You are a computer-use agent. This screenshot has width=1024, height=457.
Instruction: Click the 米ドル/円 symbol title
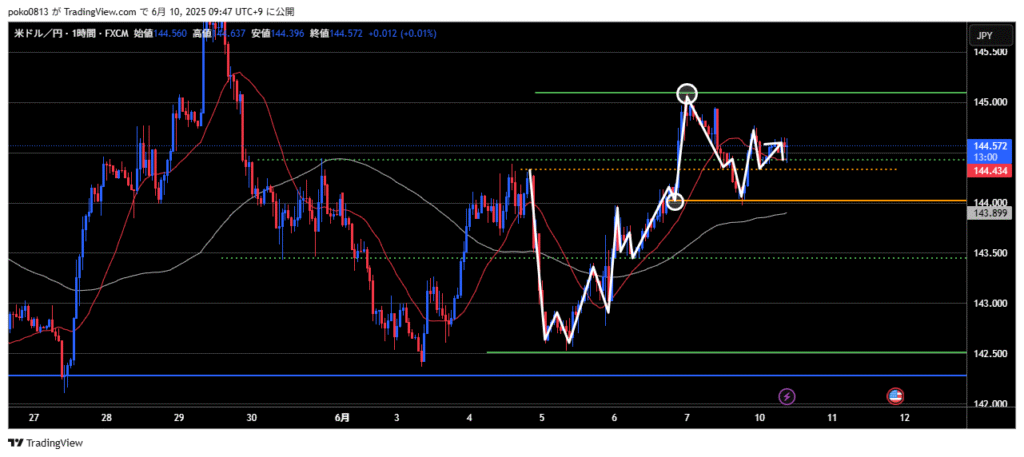coord(40,33)
